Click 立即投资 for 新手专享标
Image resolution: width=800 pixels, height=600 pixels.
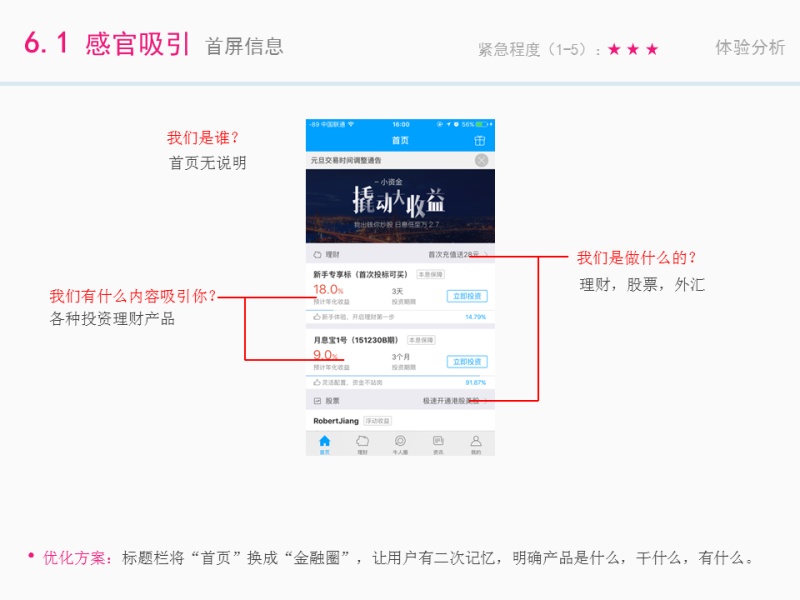tap(467, 296)
